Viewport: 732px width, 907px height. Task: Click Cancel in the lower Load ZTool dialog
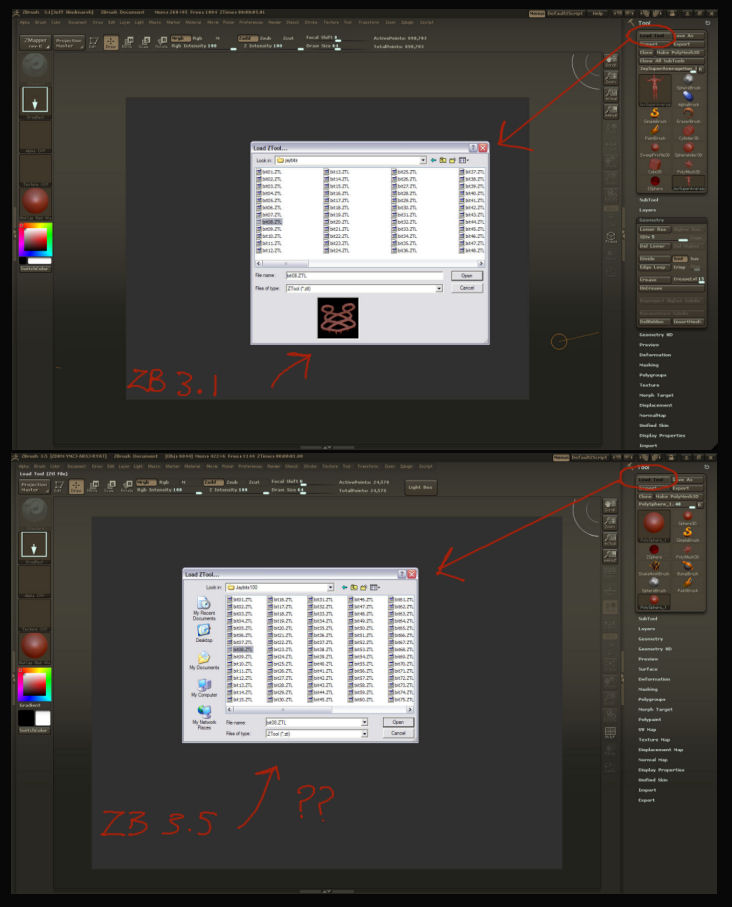click(398, 733)
